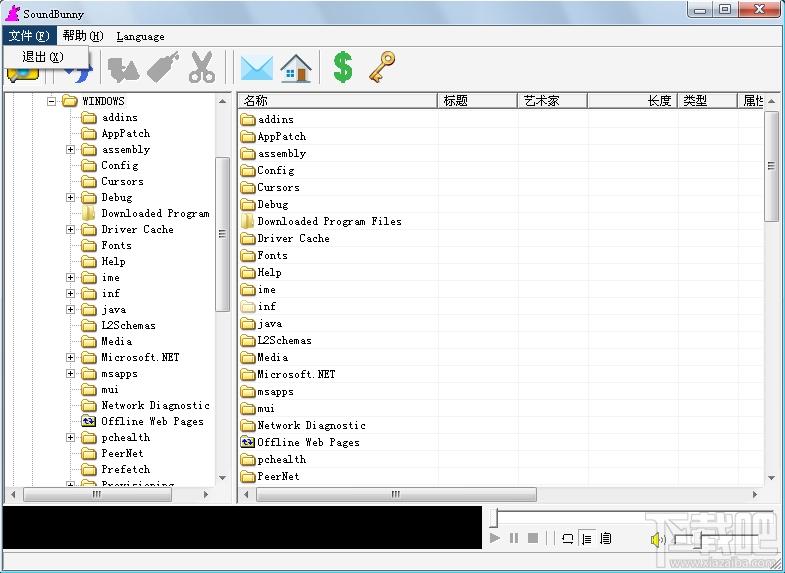The width and height of the screenshot is (785, 573).
Task: Toggle the highlighted sequential play mode button
Action: [x=587, y=538]
